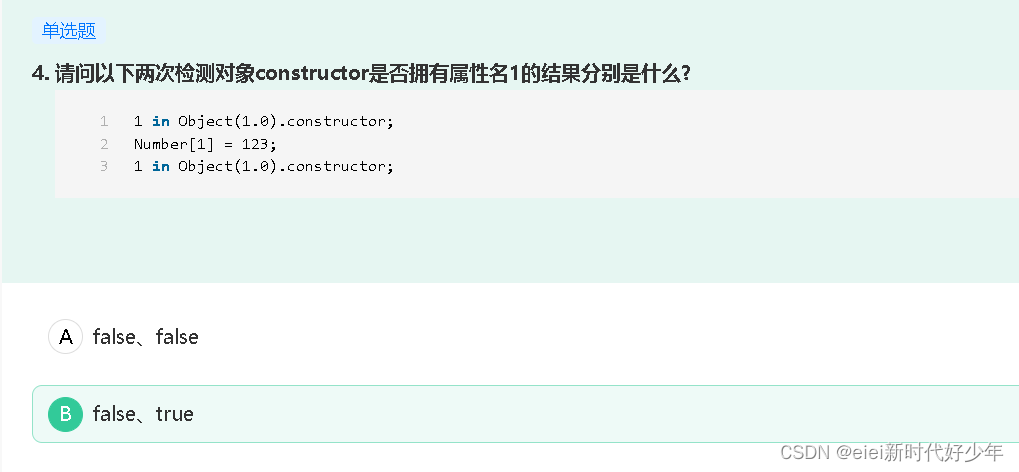Choose the "false、false" answer text
The height and width of the screenshot is (472, 1019).
point(146,337)
